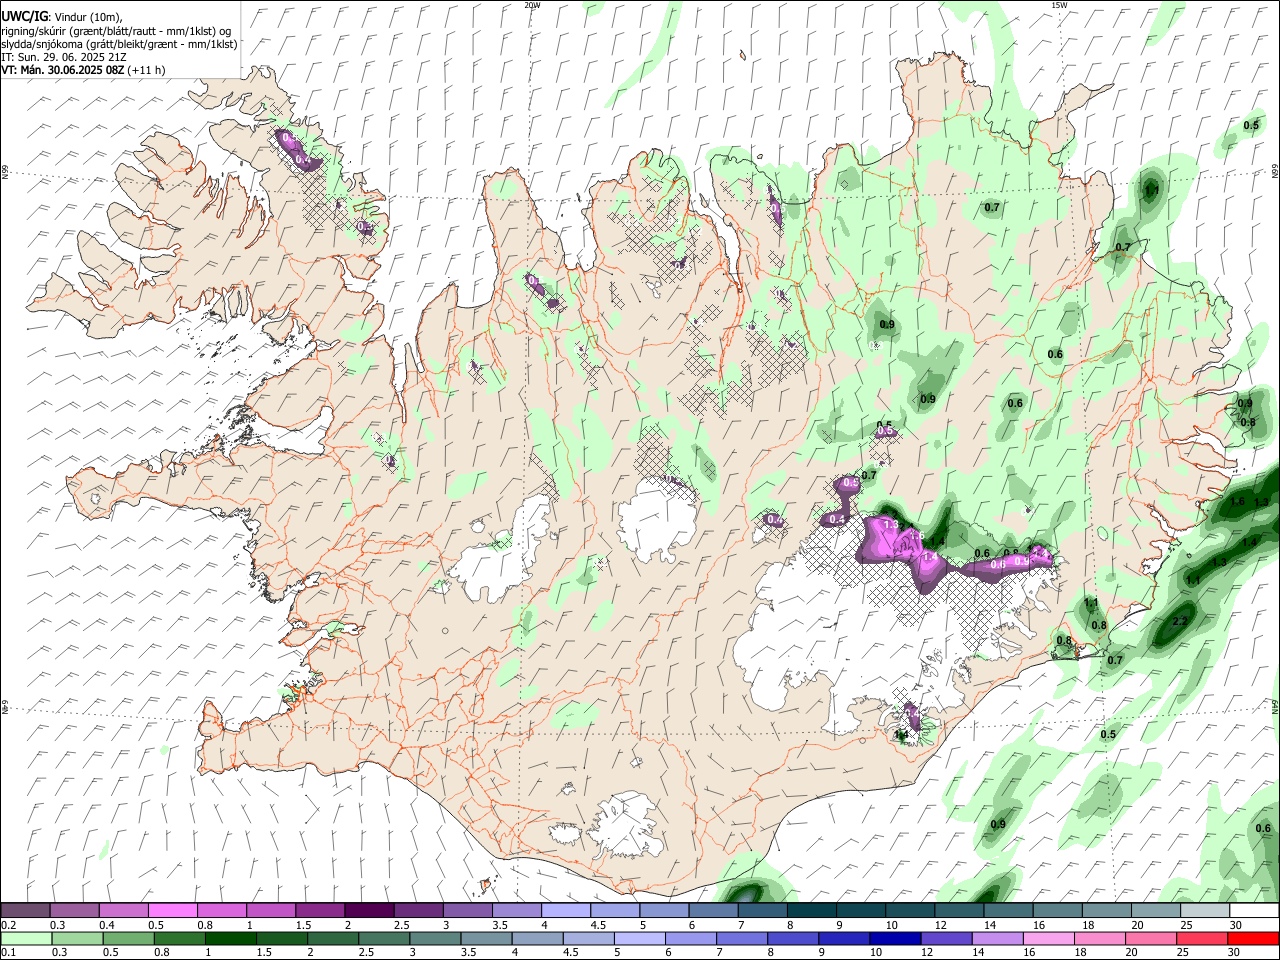1280x960 pixels.
Task: Click the bright magenta swatch above the upper-row 0.5 label
Action: pos(172,911)
